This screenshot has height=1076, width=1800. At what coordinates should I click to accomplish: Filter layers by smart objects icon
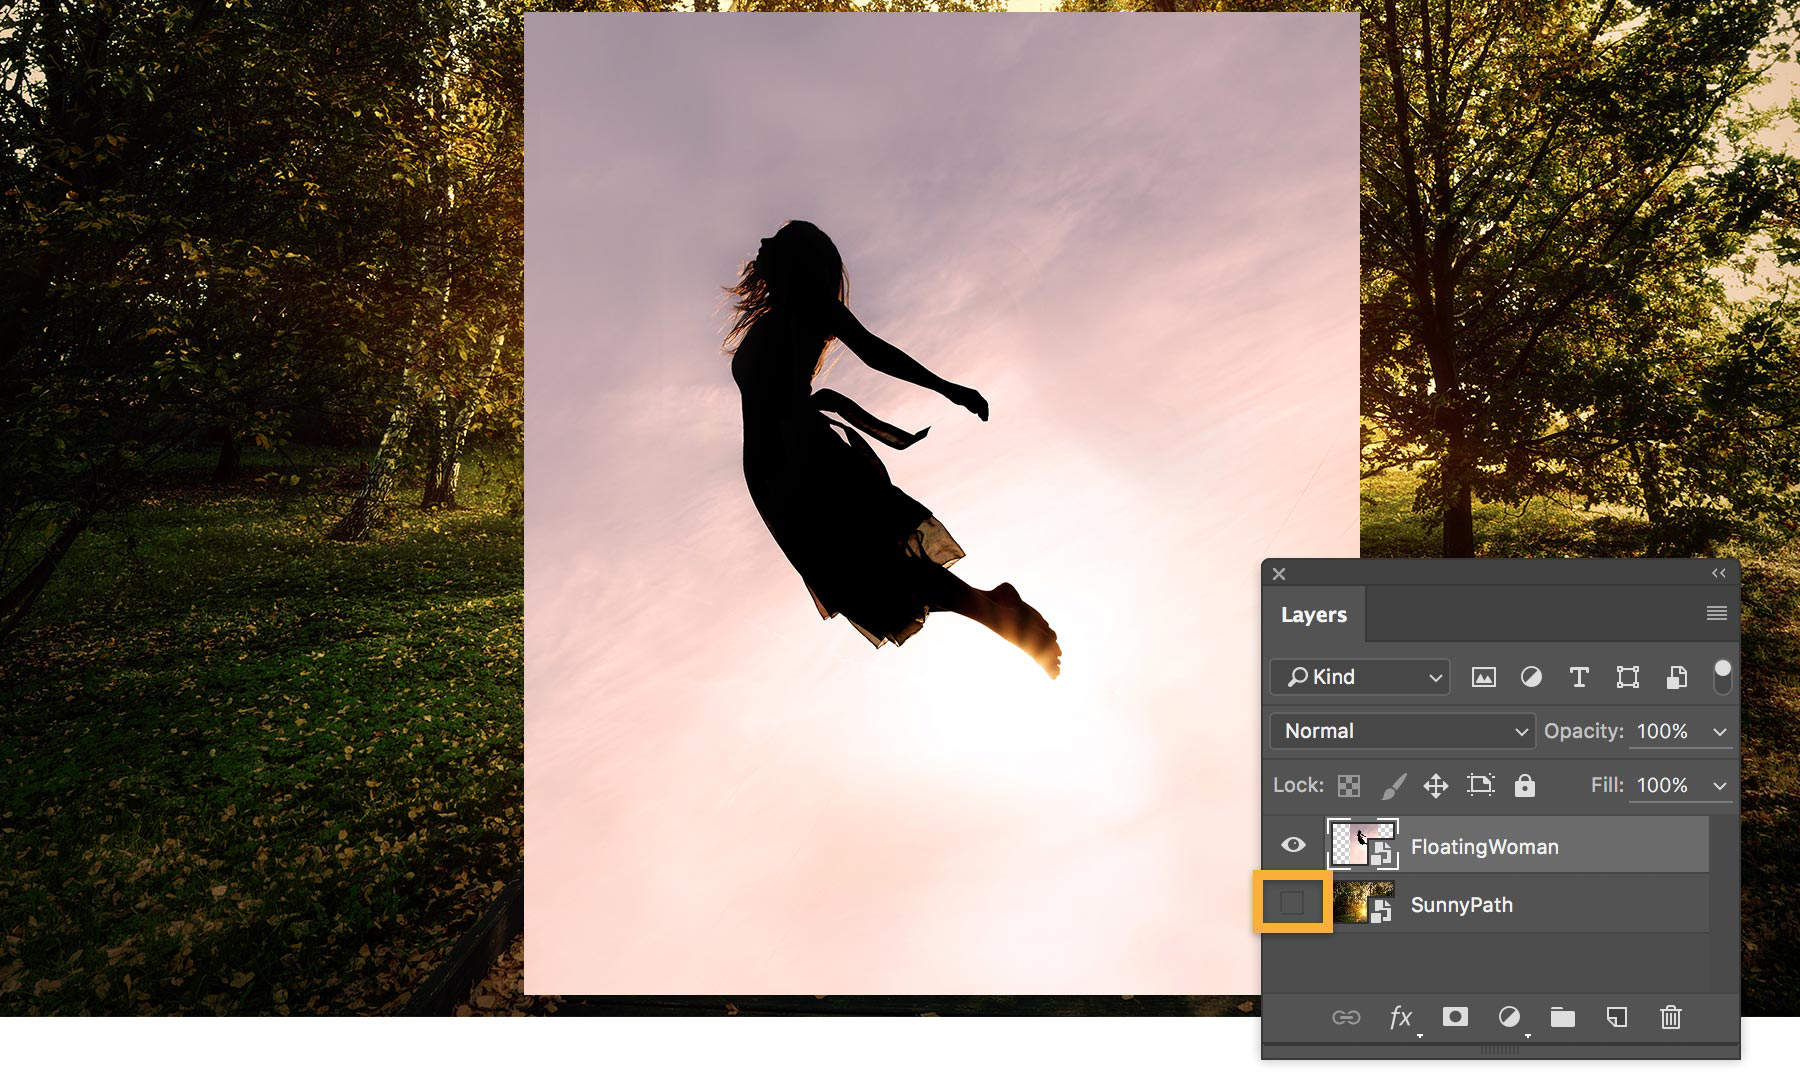point(1675,677)
